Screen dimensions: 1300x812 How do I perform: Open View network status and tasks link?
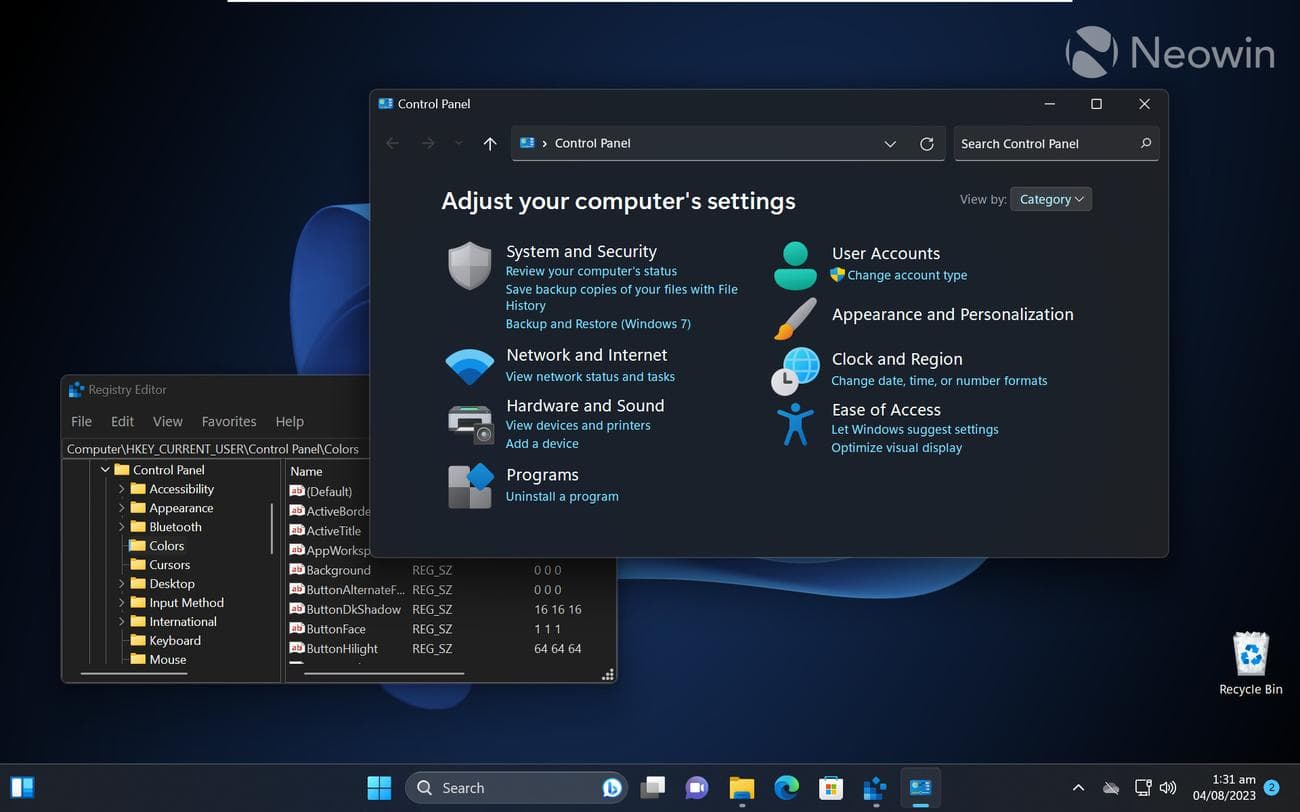590,377
